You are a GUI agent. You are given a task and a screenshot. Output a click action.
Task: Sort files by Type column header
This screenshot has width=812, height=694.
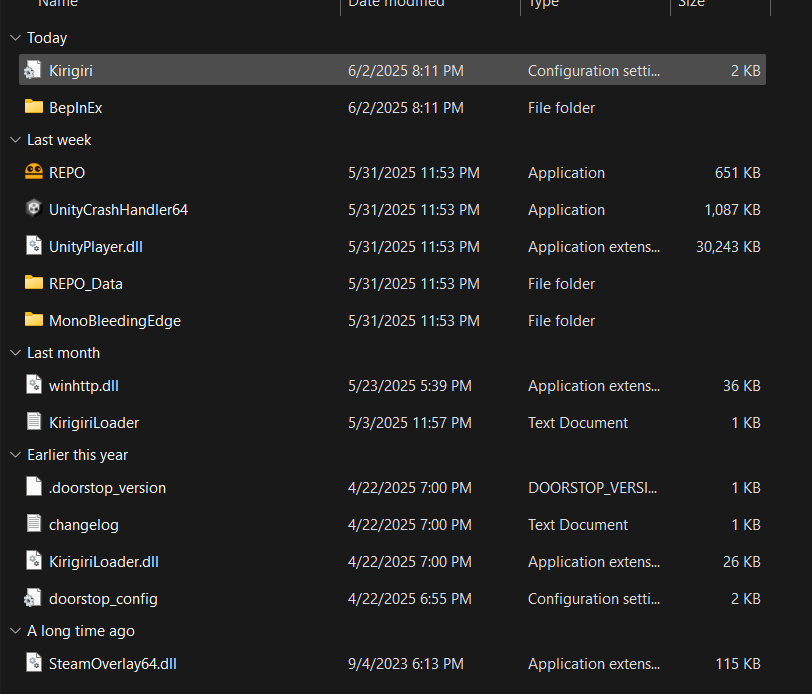pyautogui.click(x=544, y=5)
